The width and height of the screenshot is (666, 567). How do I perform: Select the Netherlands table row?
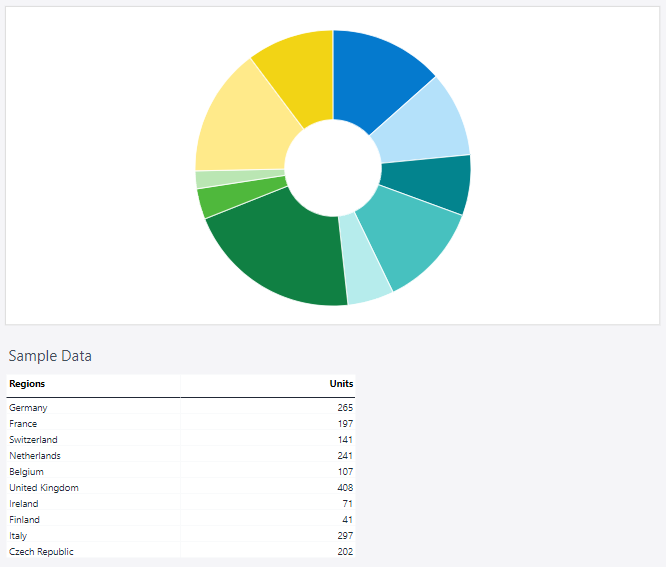tap(181, 456)
